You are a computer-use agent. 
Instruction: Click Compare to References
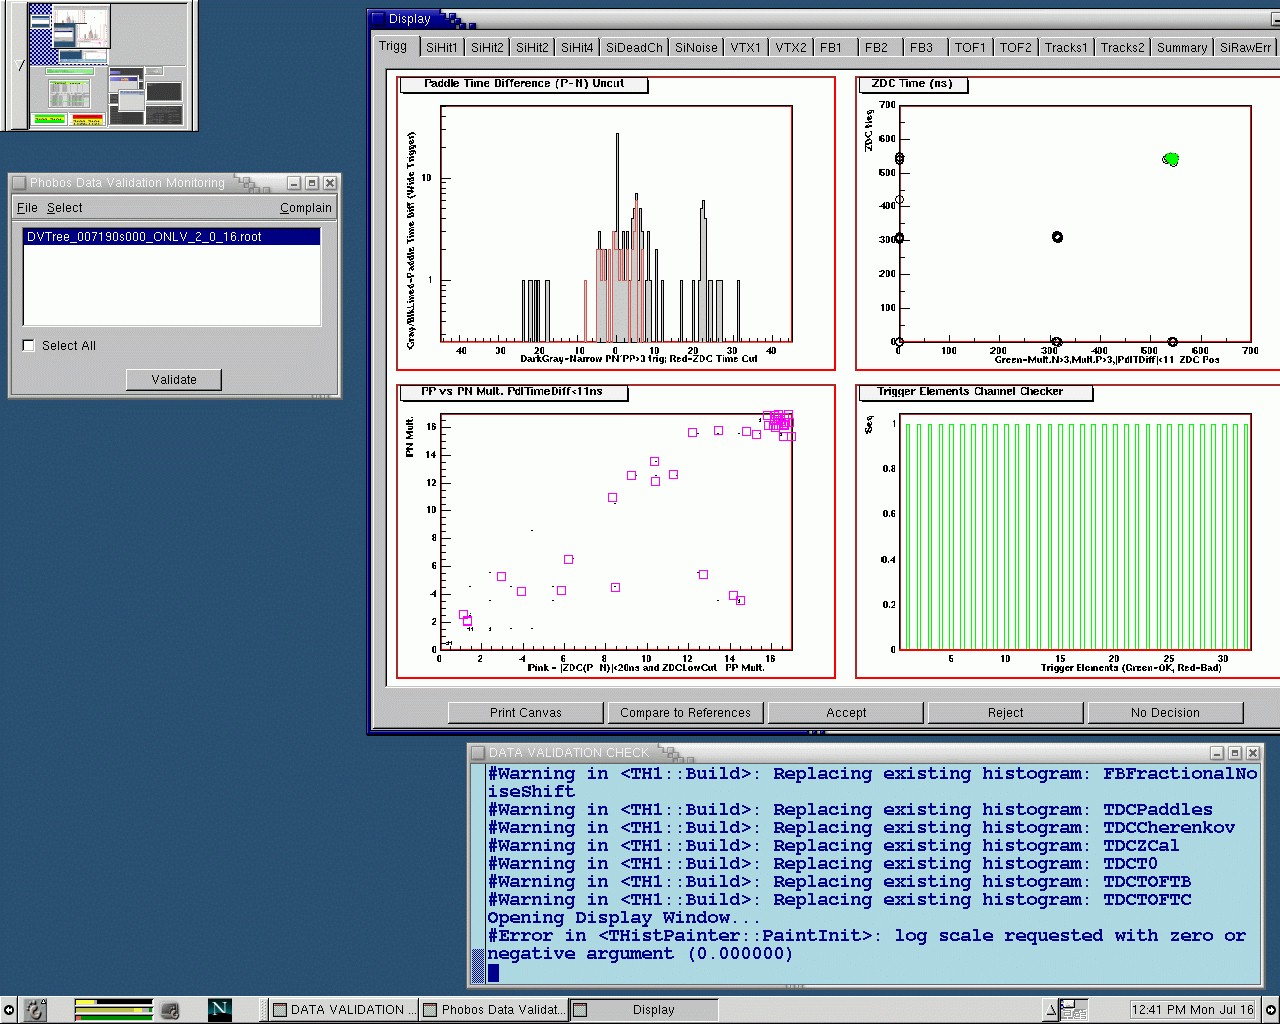click(685, 713)
